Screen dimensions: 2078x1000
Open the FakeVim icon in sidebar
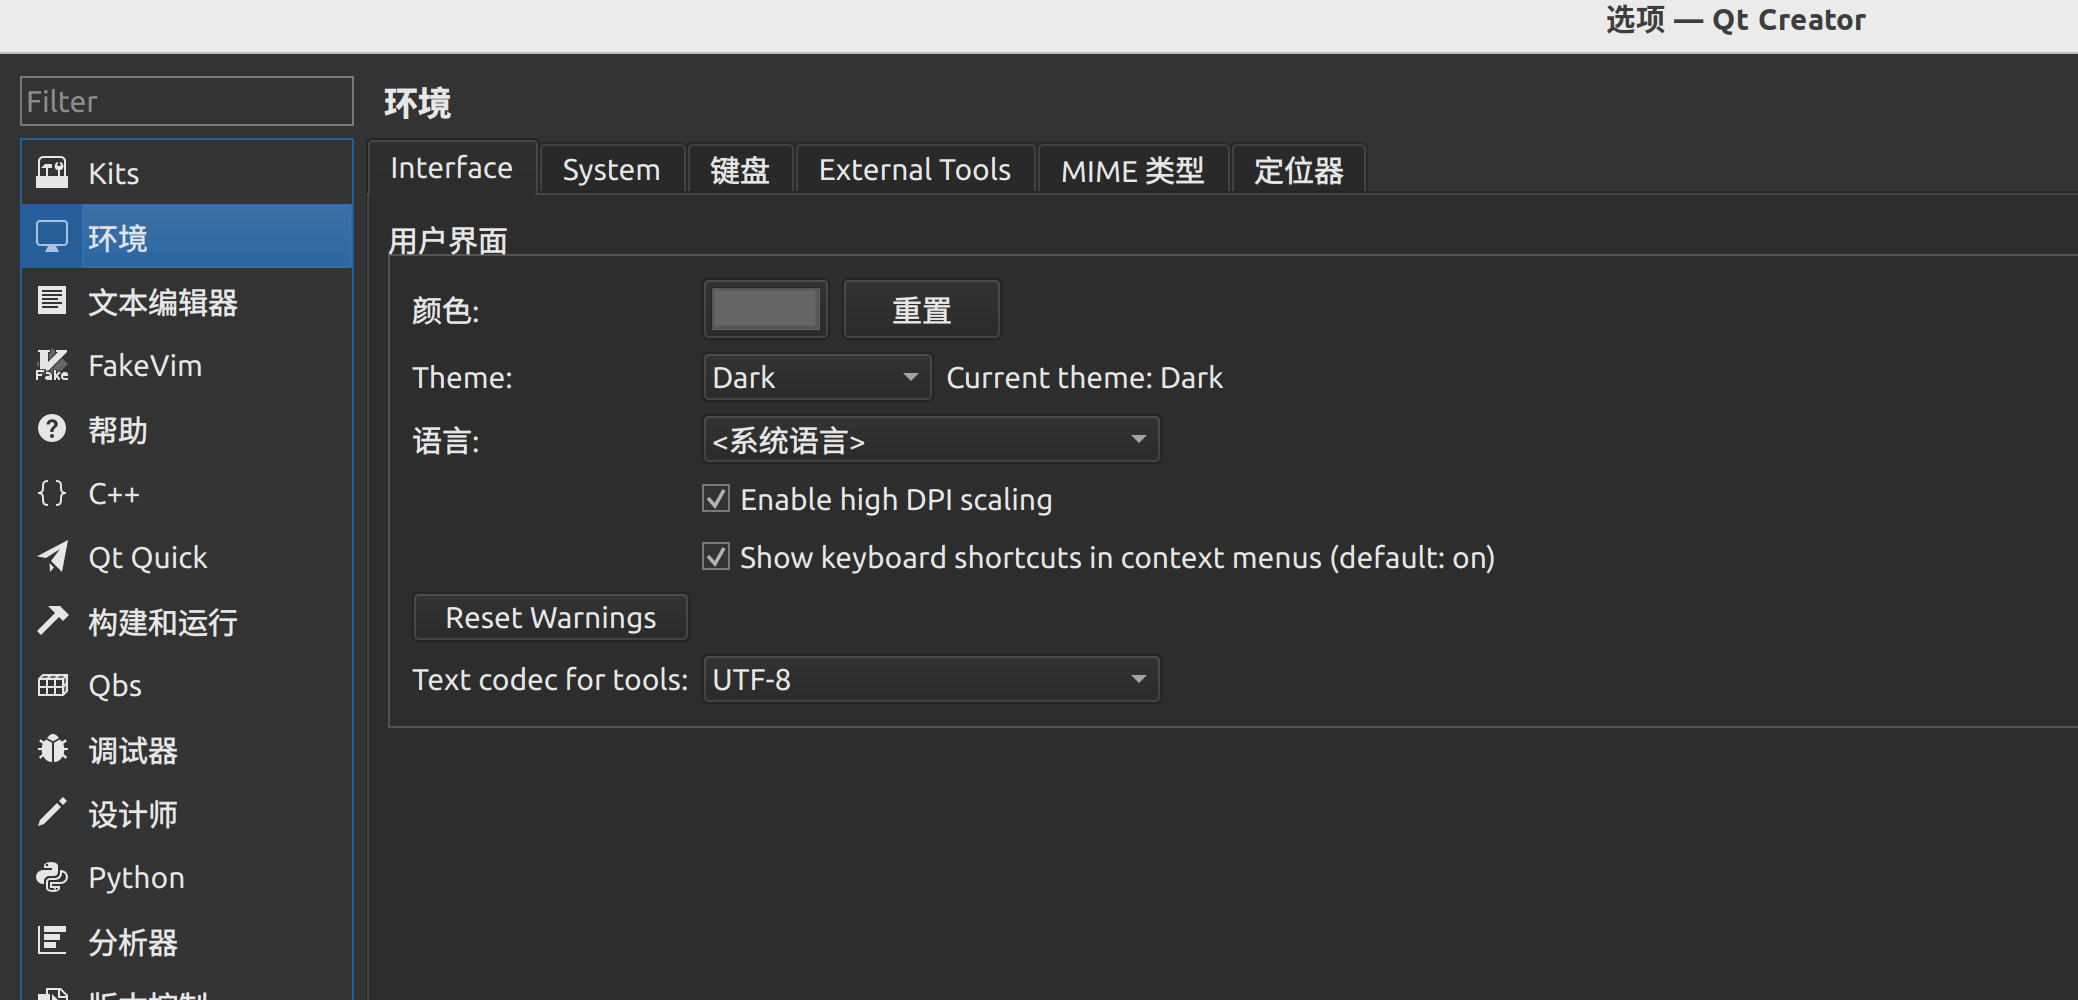click(52, 365)
